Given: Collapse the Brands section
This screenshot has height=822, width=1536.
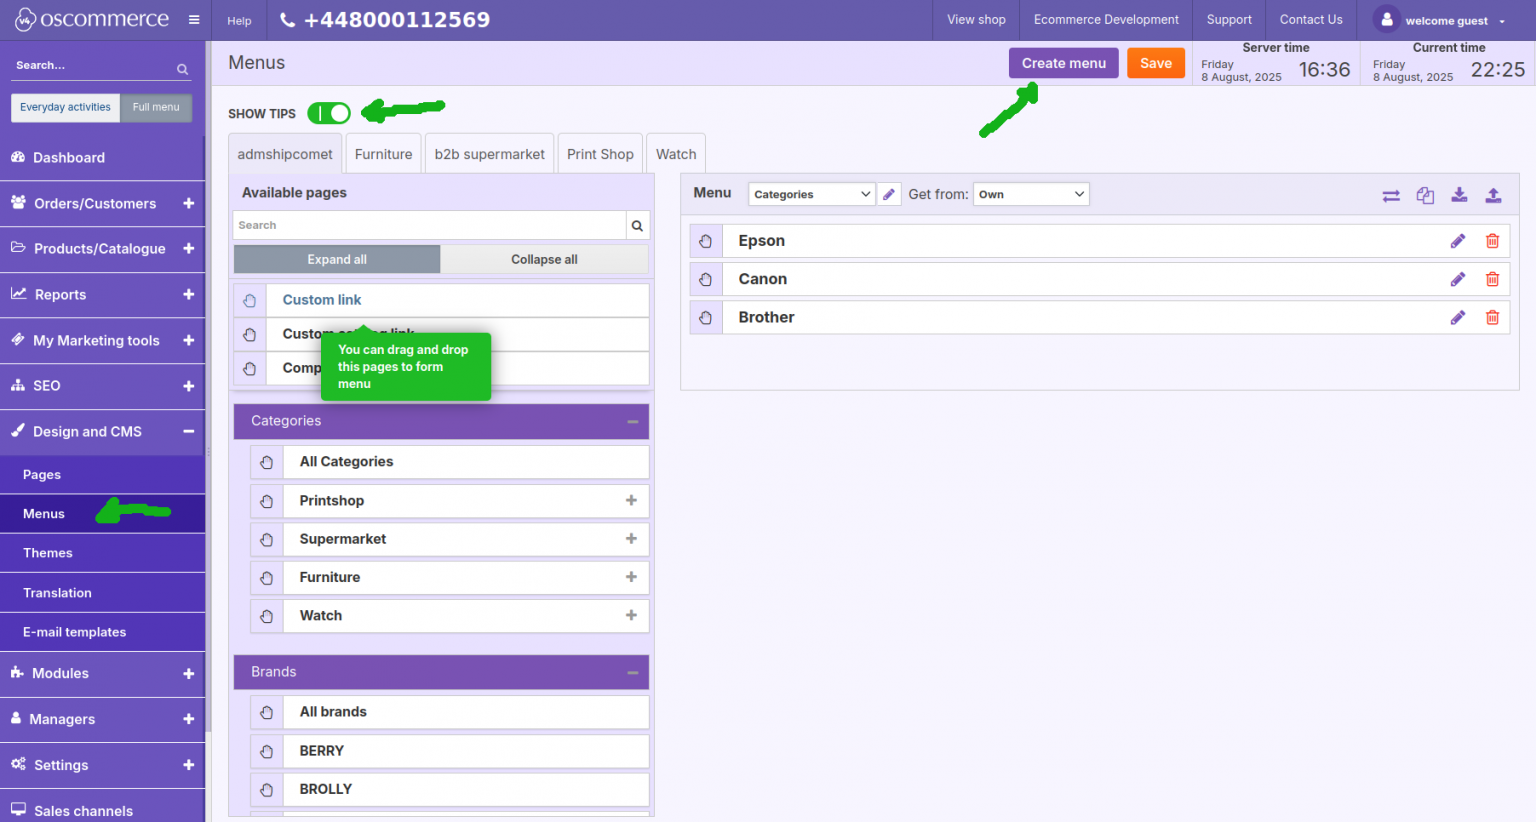Looking at the screenshot, I should coord(633,671).
